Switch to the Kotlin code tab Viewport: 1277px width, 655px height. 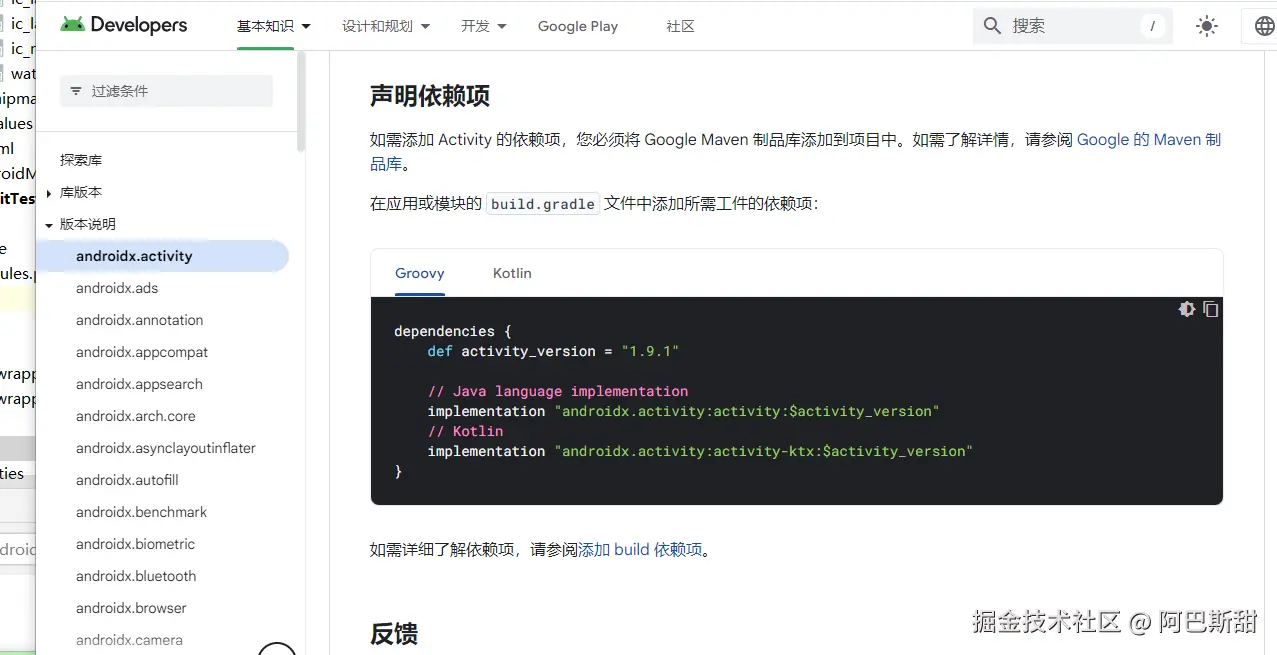coord(512,273)
